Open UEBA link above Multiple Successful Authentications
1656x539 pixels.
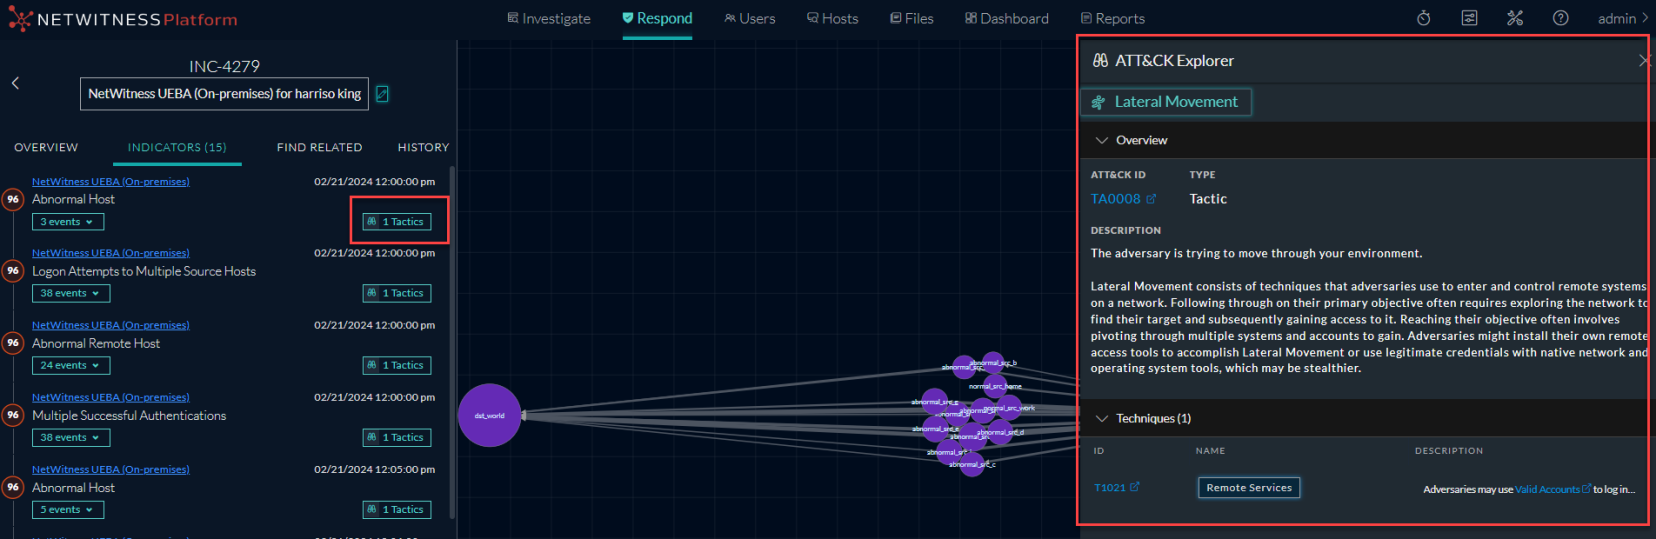coord(111,397)
